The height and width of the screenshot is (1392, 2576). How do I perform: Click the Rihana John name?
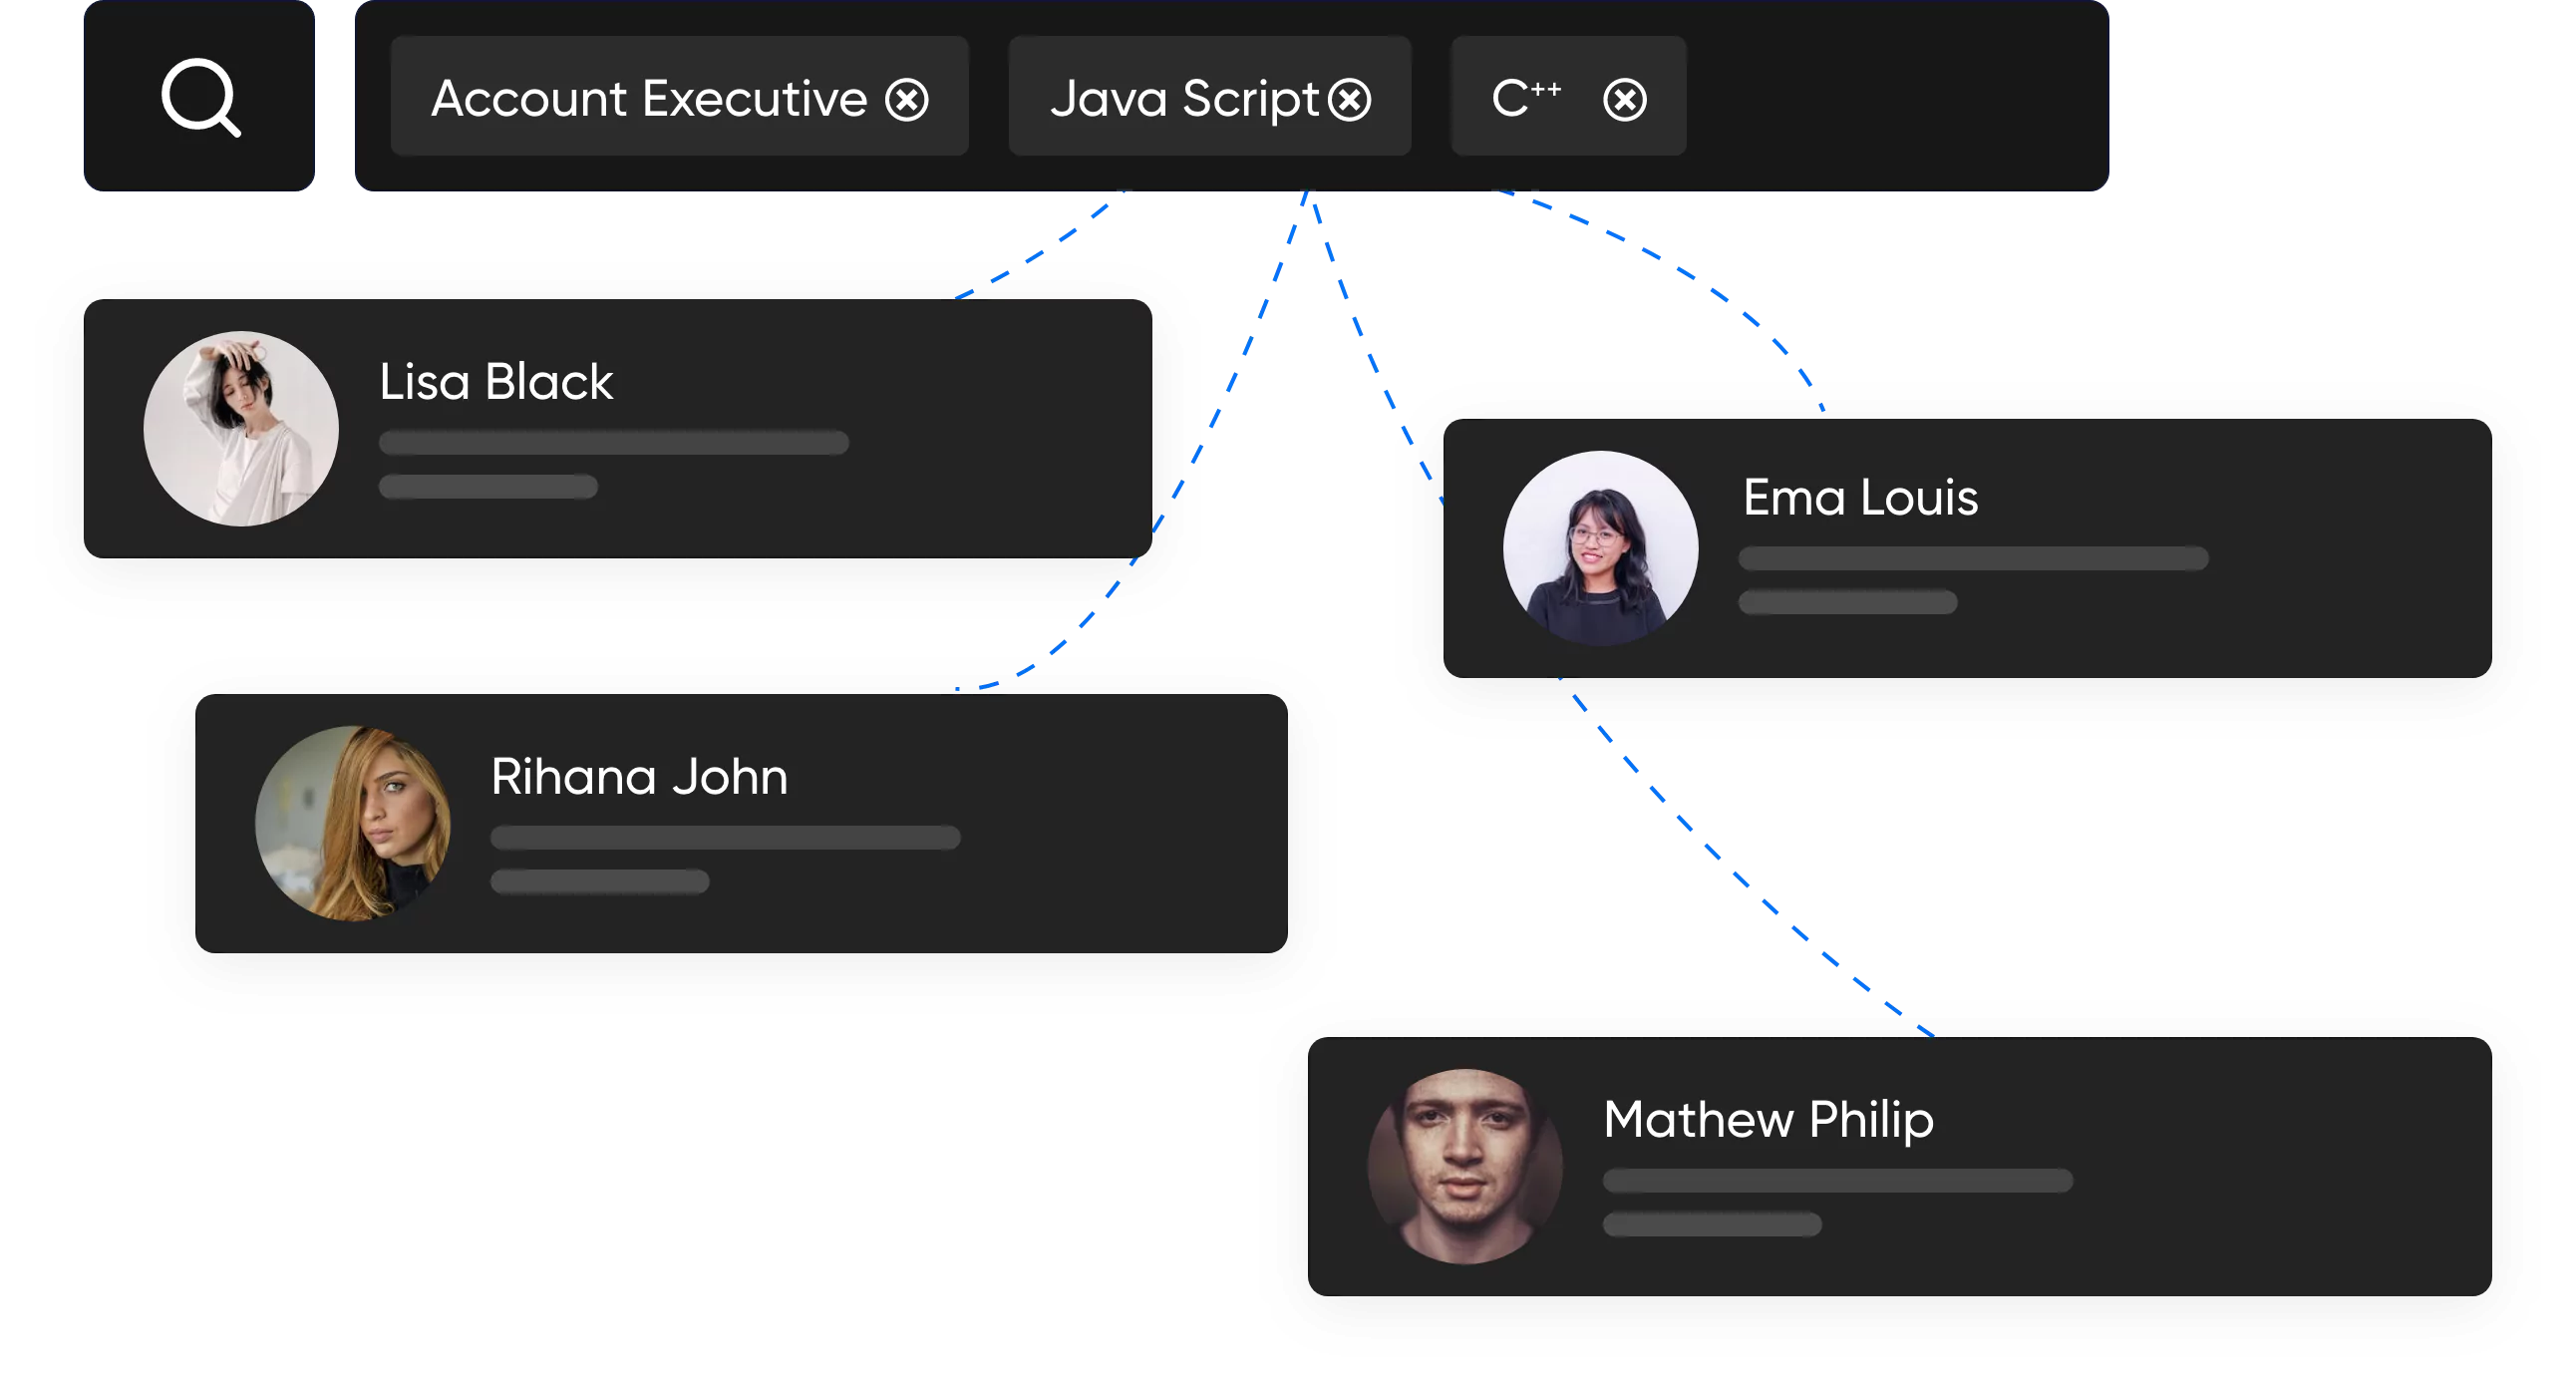639,777
